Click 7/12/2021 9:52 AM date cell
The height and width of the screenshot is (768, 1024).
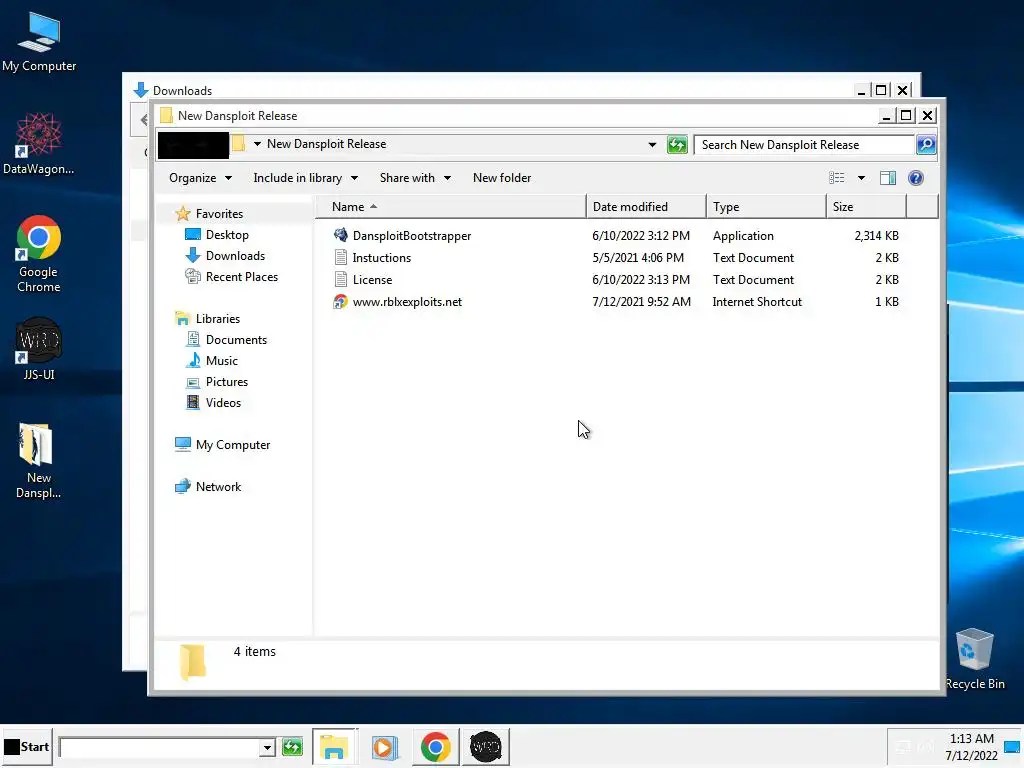click(641, 302)
